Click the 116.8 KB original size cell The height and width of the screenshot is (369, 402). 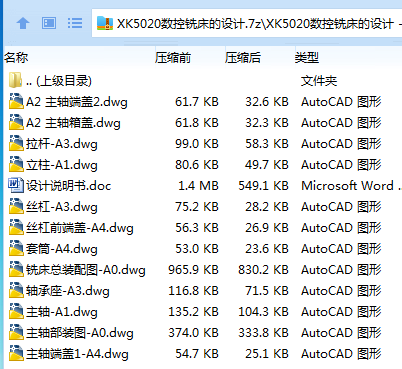point(193,291)
